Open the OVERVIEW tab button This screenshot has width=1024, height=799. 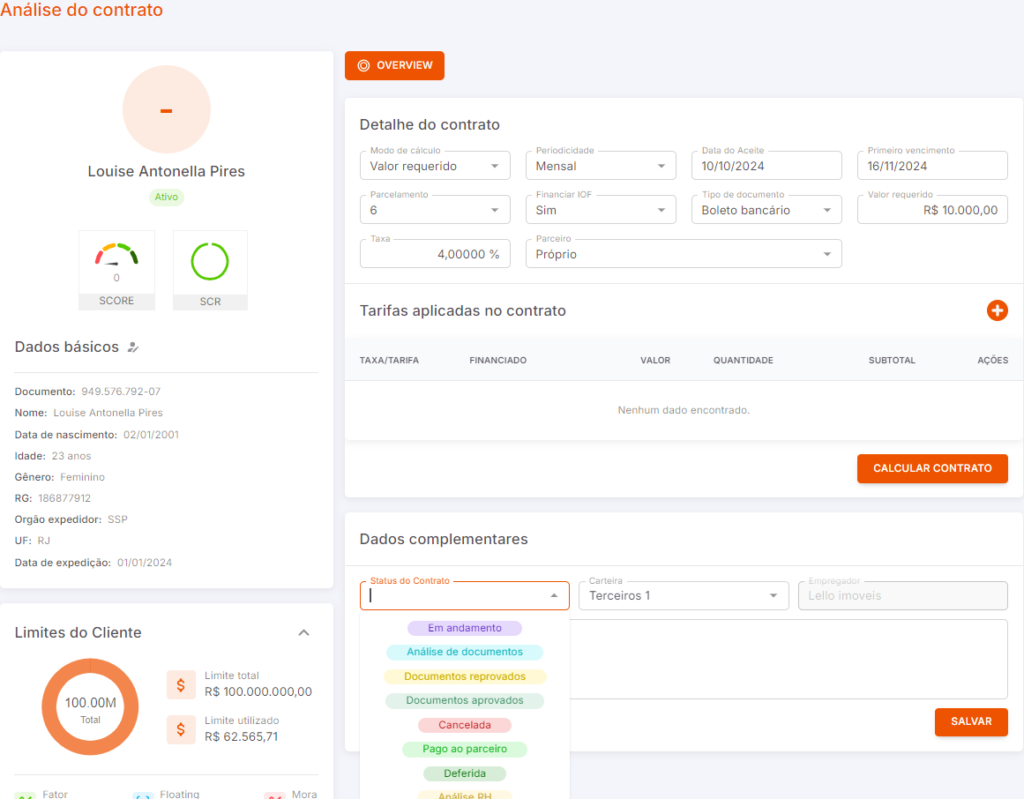click(x=394, y=65)
